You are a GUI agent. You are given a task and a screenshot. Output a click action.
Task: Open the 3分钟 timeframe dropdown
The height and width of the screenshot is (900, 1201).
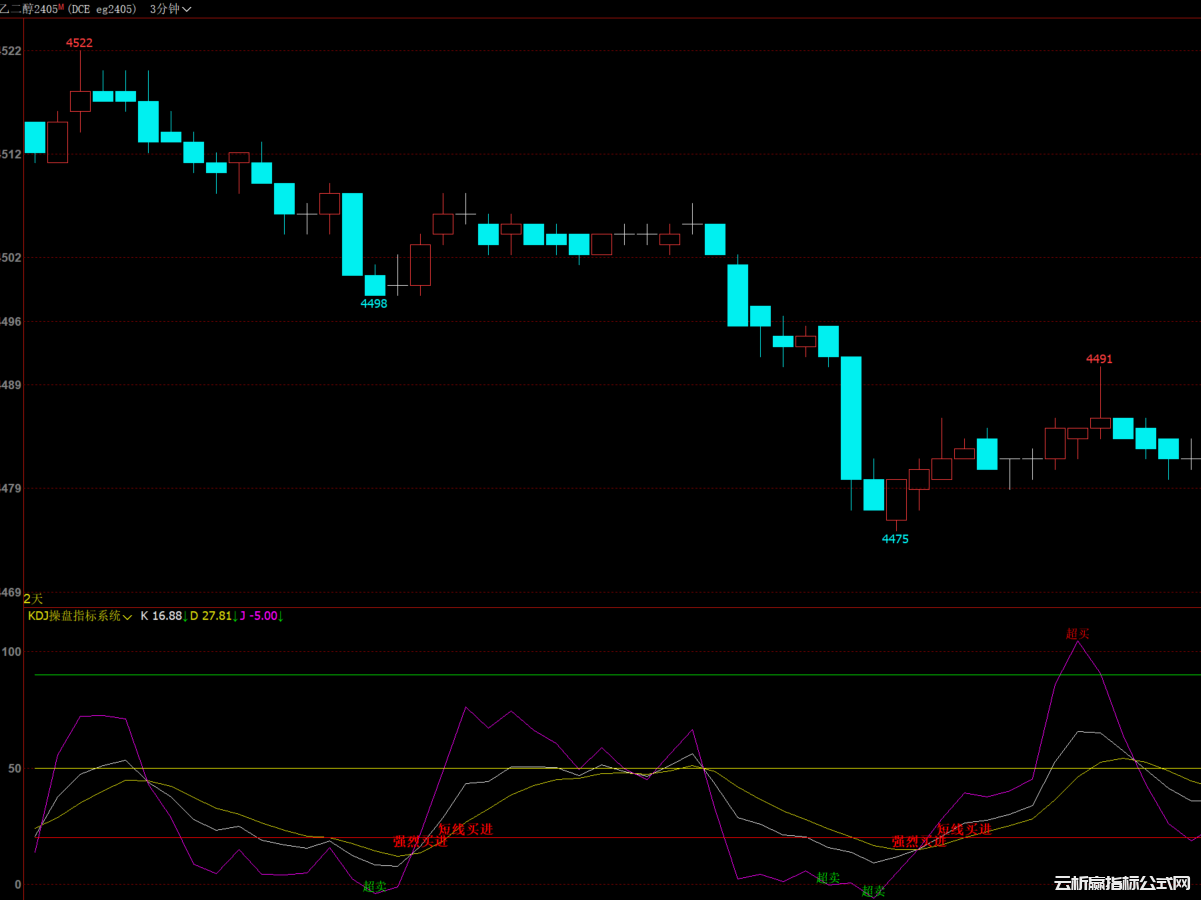(170, 8)
